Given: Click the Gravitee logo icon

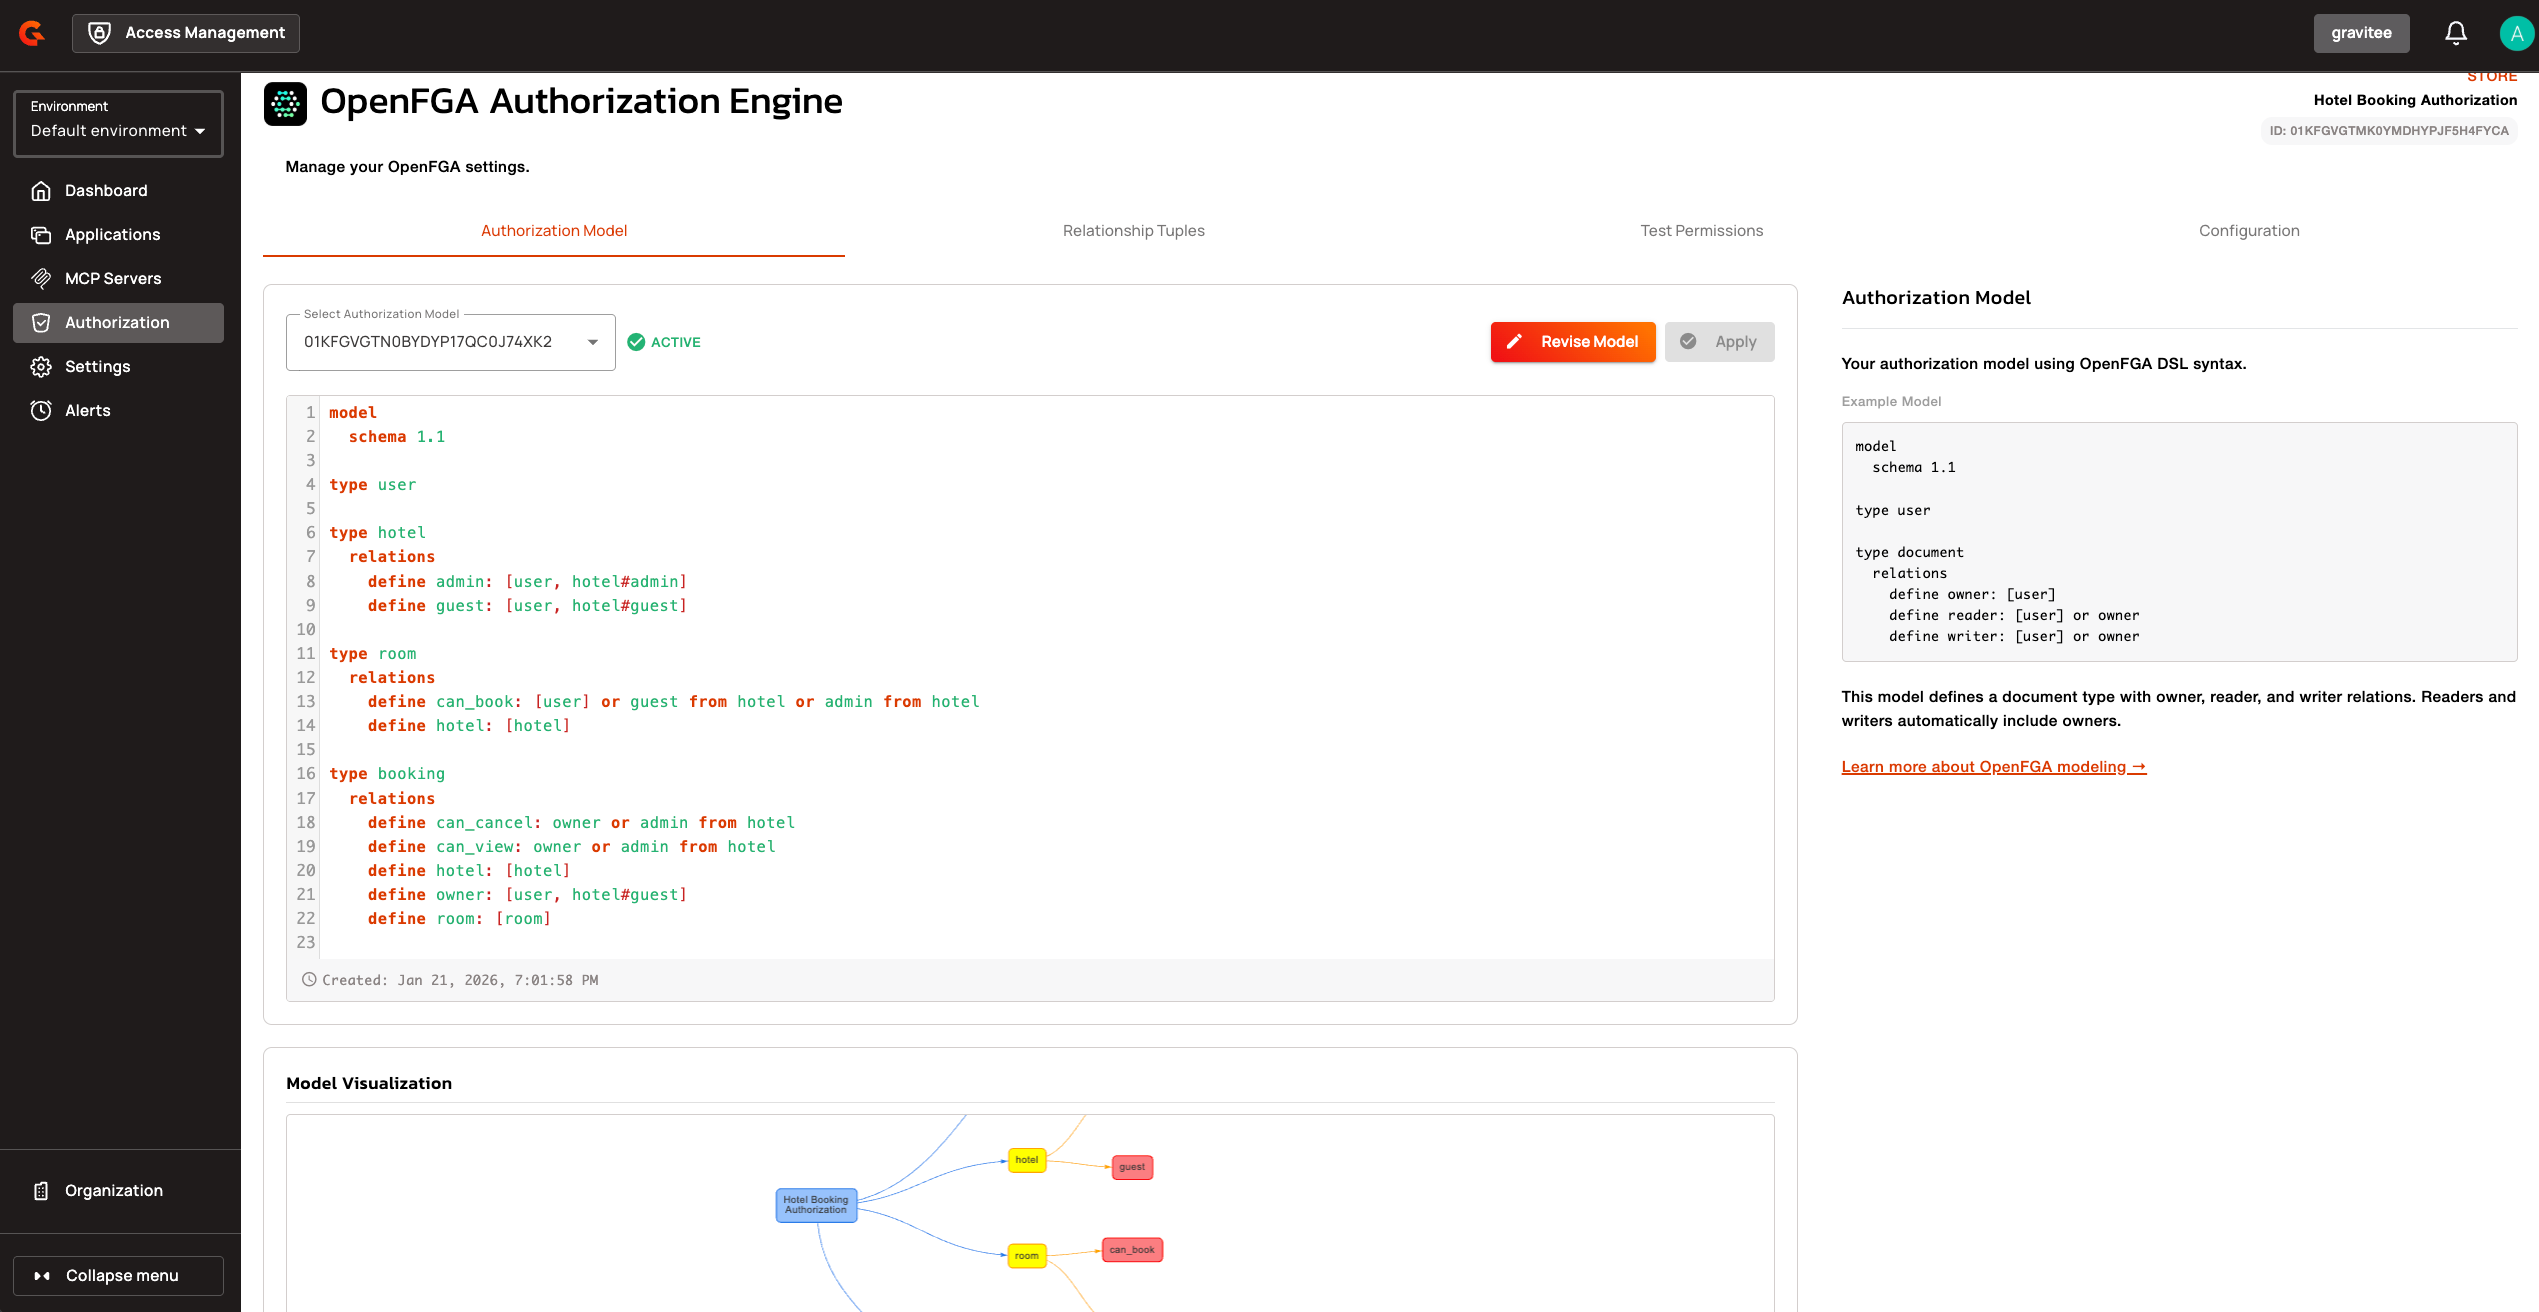Looking at the screenshot, I should click(x=32, y=33).
